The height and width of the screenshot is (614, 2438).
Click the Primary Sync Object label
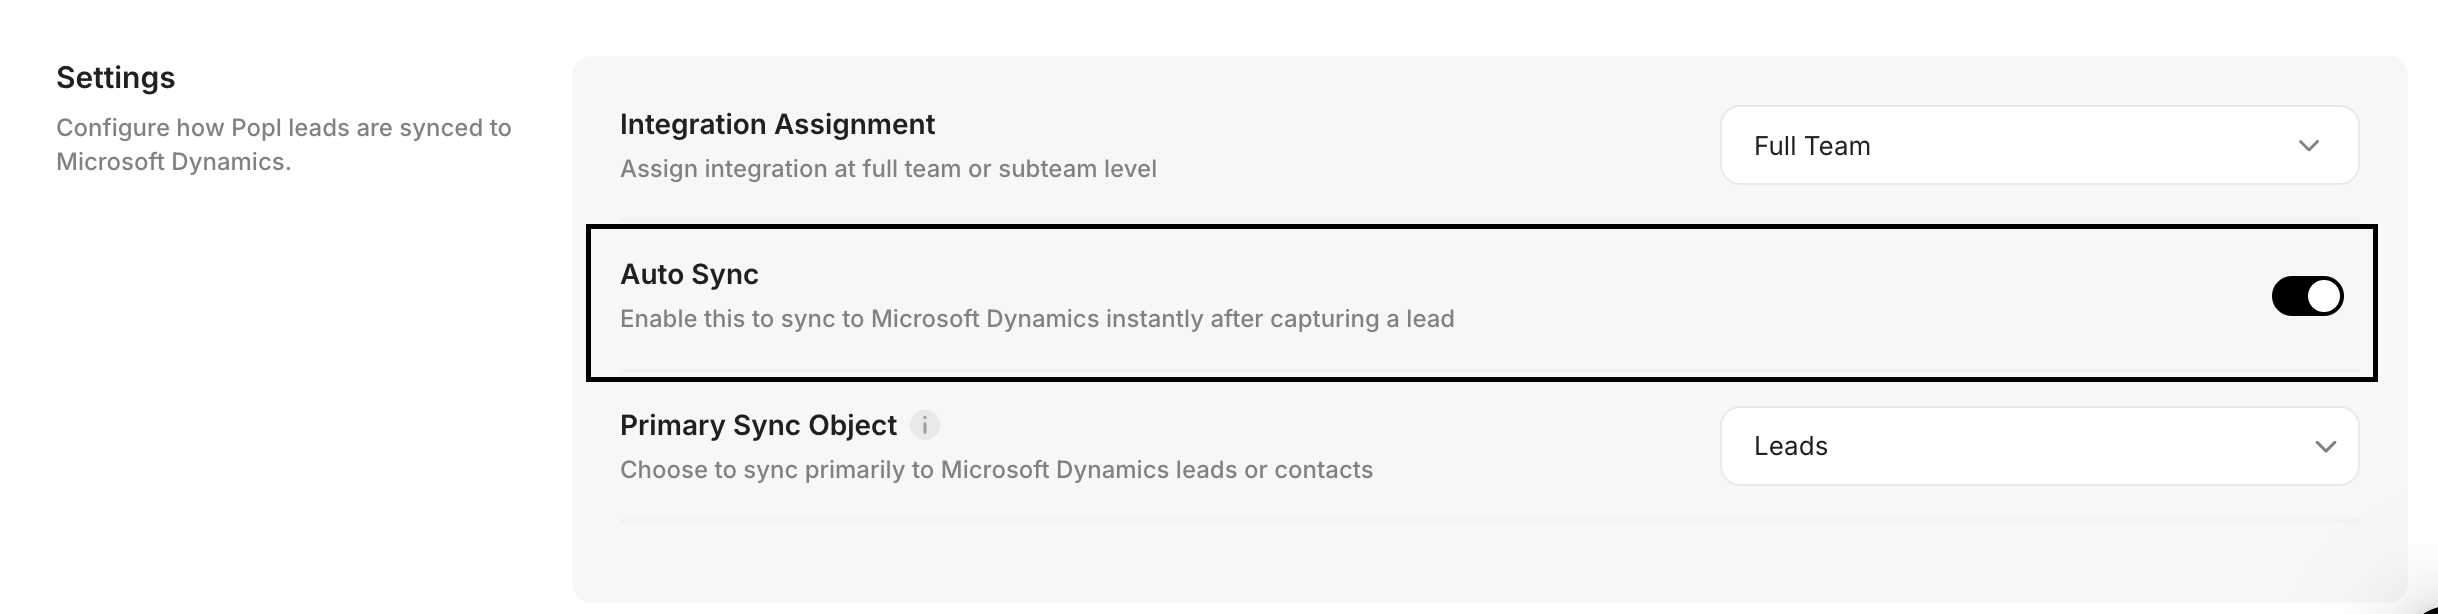pyautogui.click(x=758, y=426)
